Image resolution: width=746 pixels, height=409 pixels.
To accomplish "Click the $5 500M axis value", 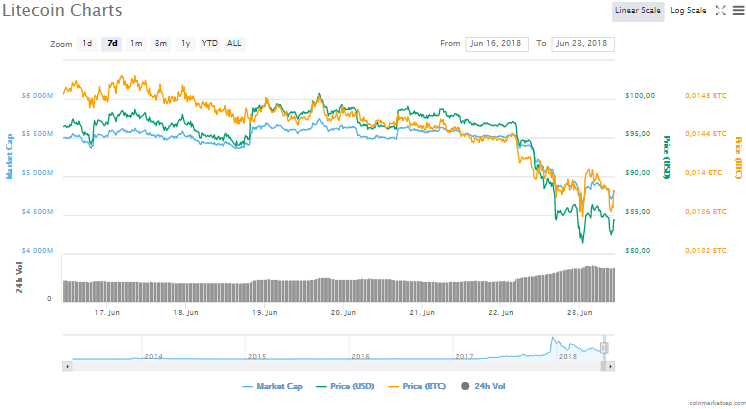I will coord(37,134).
